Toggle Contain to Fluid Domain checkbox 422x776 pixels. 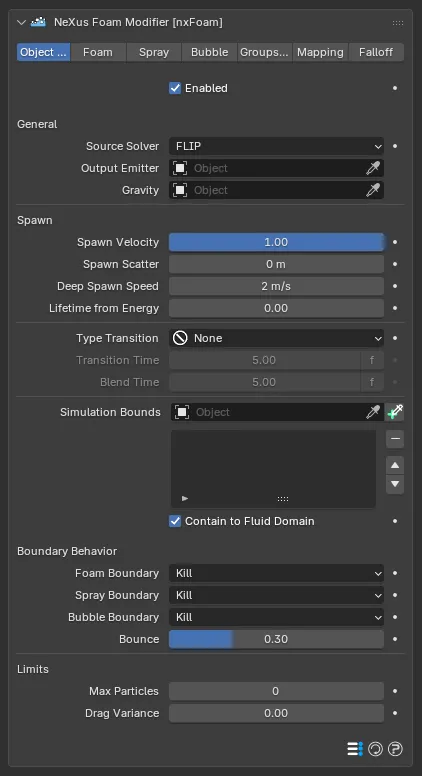175,521
